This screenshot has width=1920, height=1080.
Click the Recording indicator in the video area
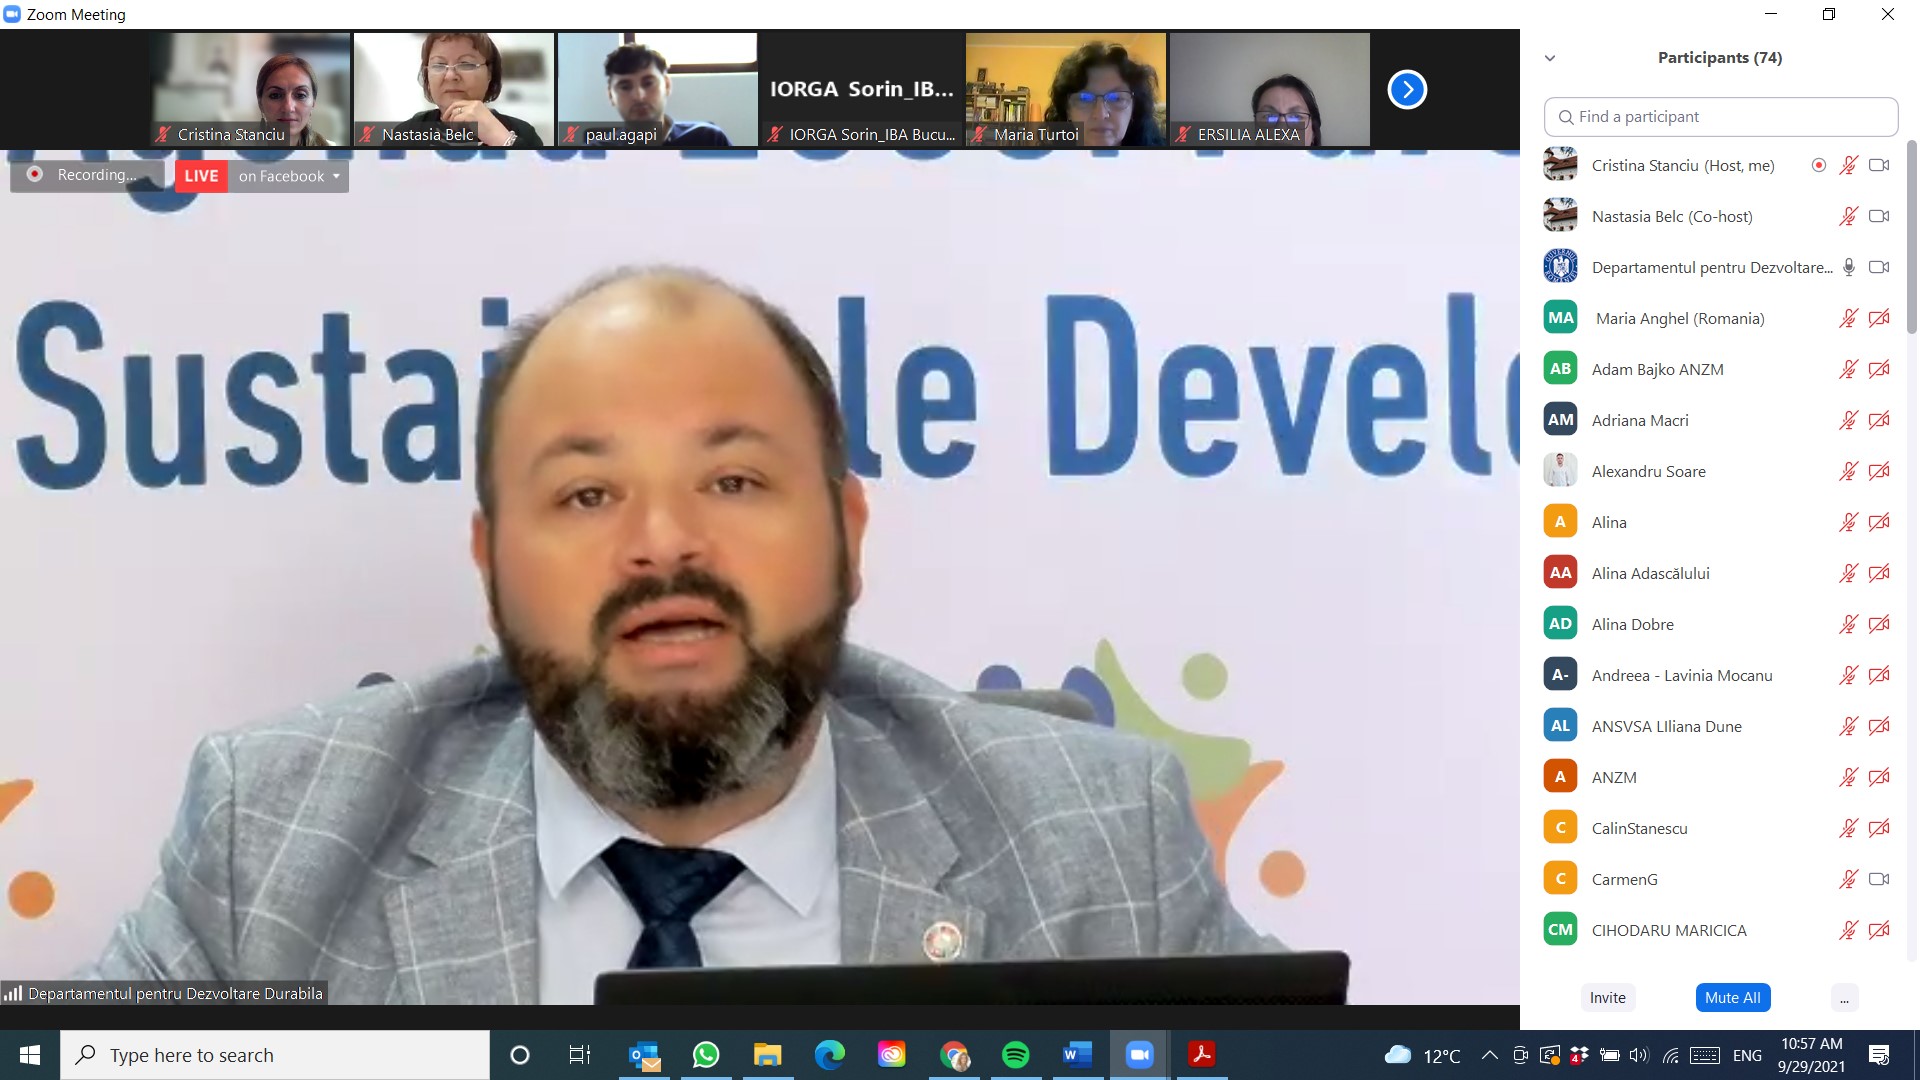[x=86, y=175]
